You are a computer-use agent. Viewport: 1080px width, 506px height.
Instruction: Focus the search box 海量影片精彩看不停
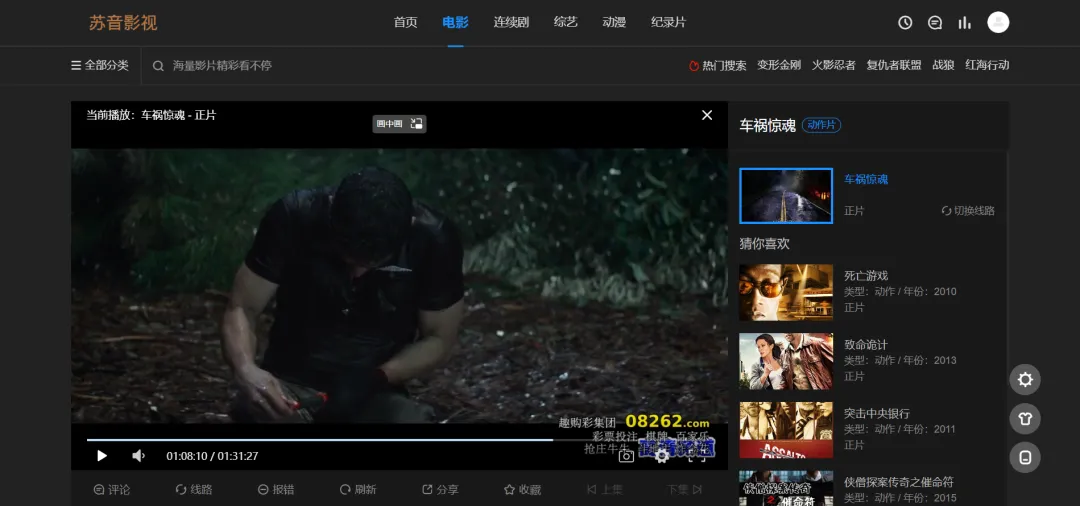pos(222,65)
